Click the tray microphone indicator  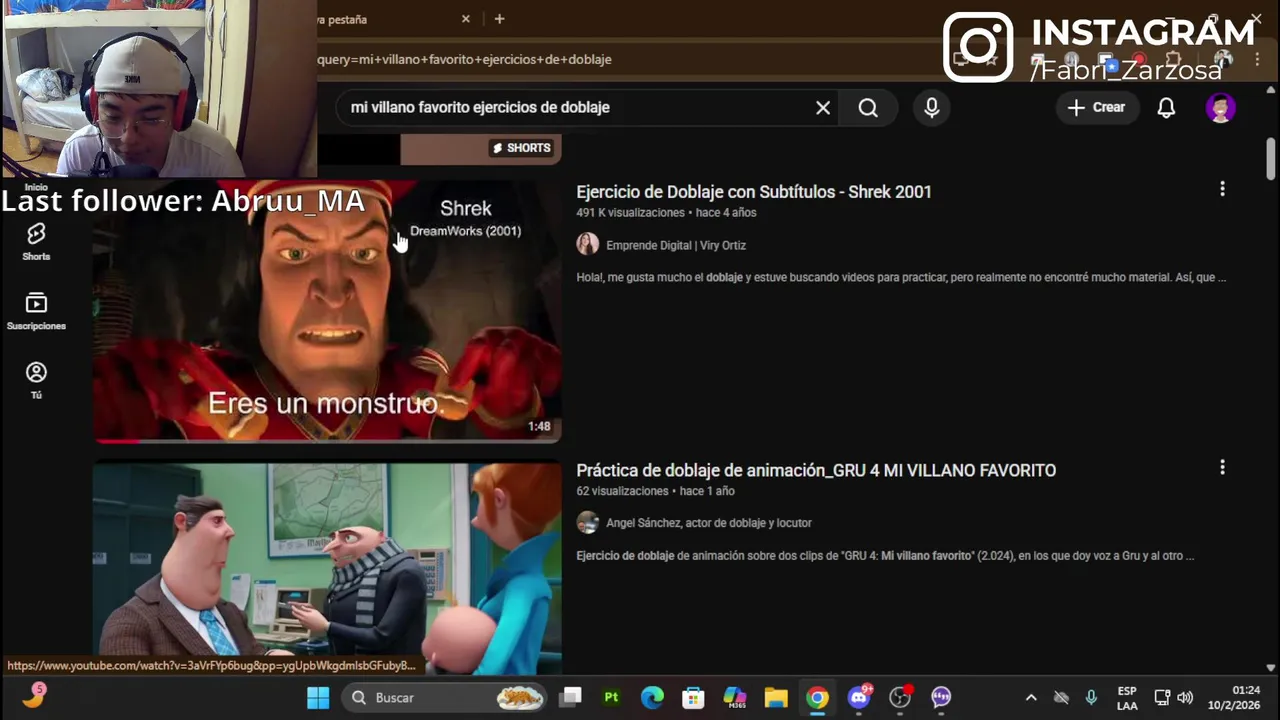point(1091,698)
